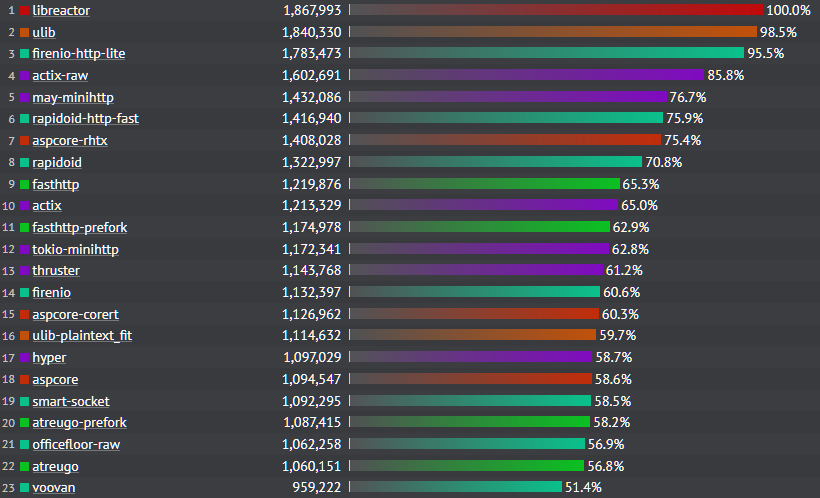Click the orange swatch beside ulib

pyautogui.click(x=24, y=32)
